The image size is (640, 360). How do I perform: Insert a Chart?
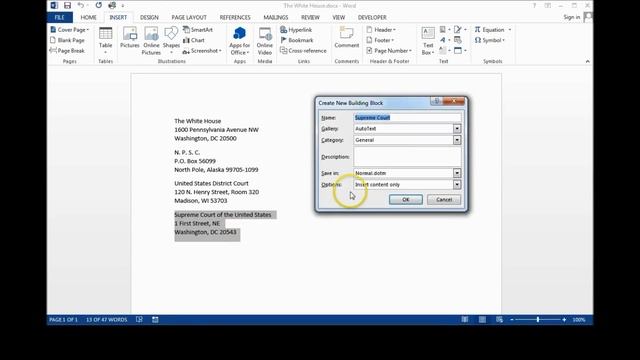coord(193,40)
